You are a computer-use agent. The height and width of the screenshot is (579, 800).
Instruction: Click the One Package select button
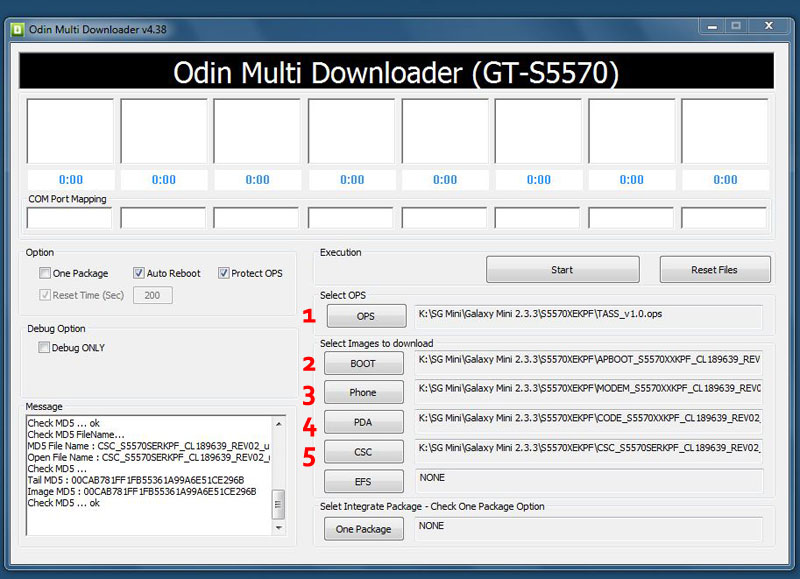[x=363, y=529]
